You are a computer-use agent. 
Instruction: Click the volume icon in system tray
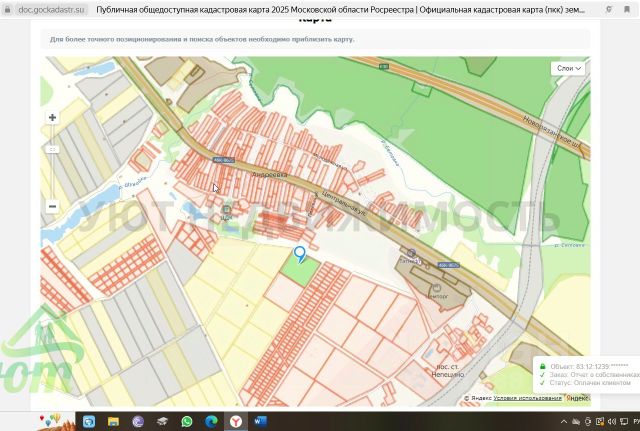tap(611, 422)
